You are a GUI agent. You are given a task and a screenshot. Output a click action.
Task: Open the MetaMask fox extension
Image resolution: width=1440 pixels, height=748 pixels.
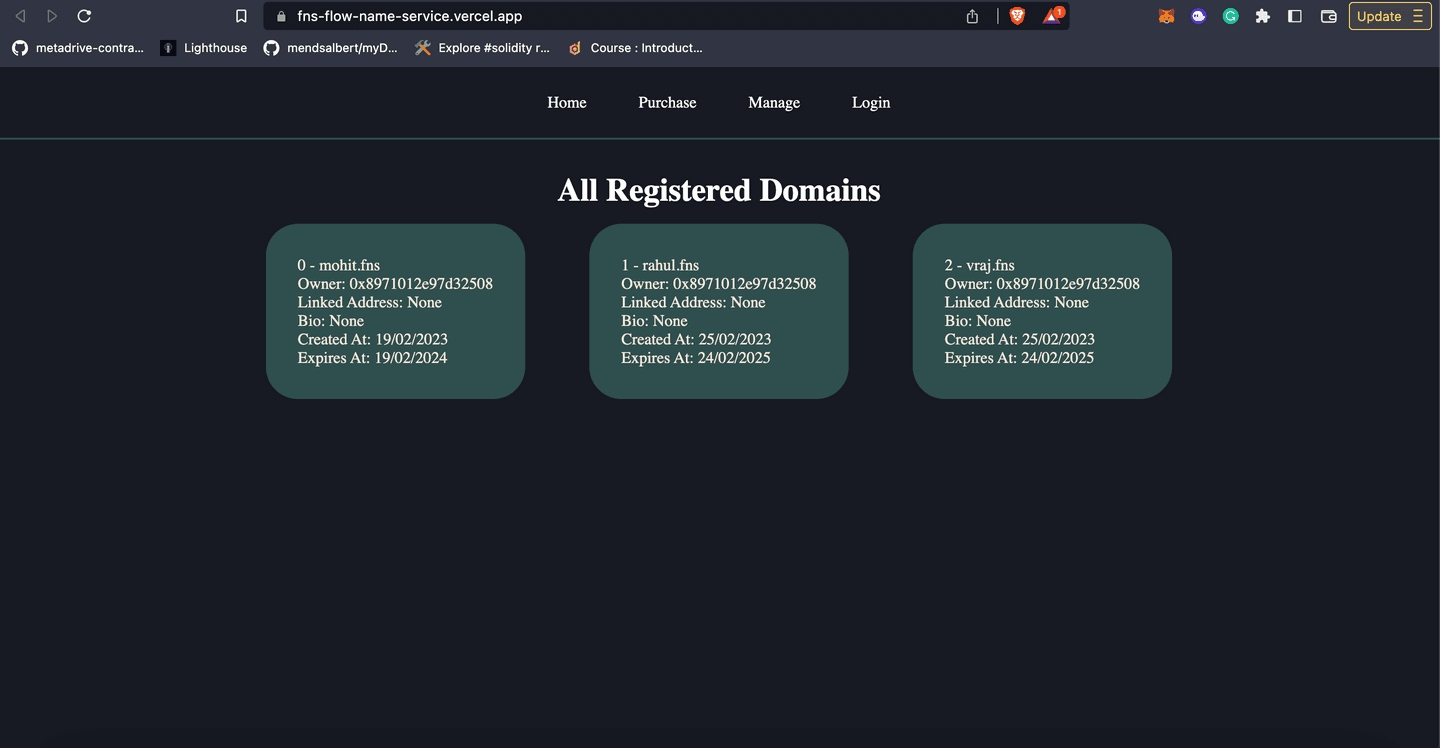(x=1166, y=16)
